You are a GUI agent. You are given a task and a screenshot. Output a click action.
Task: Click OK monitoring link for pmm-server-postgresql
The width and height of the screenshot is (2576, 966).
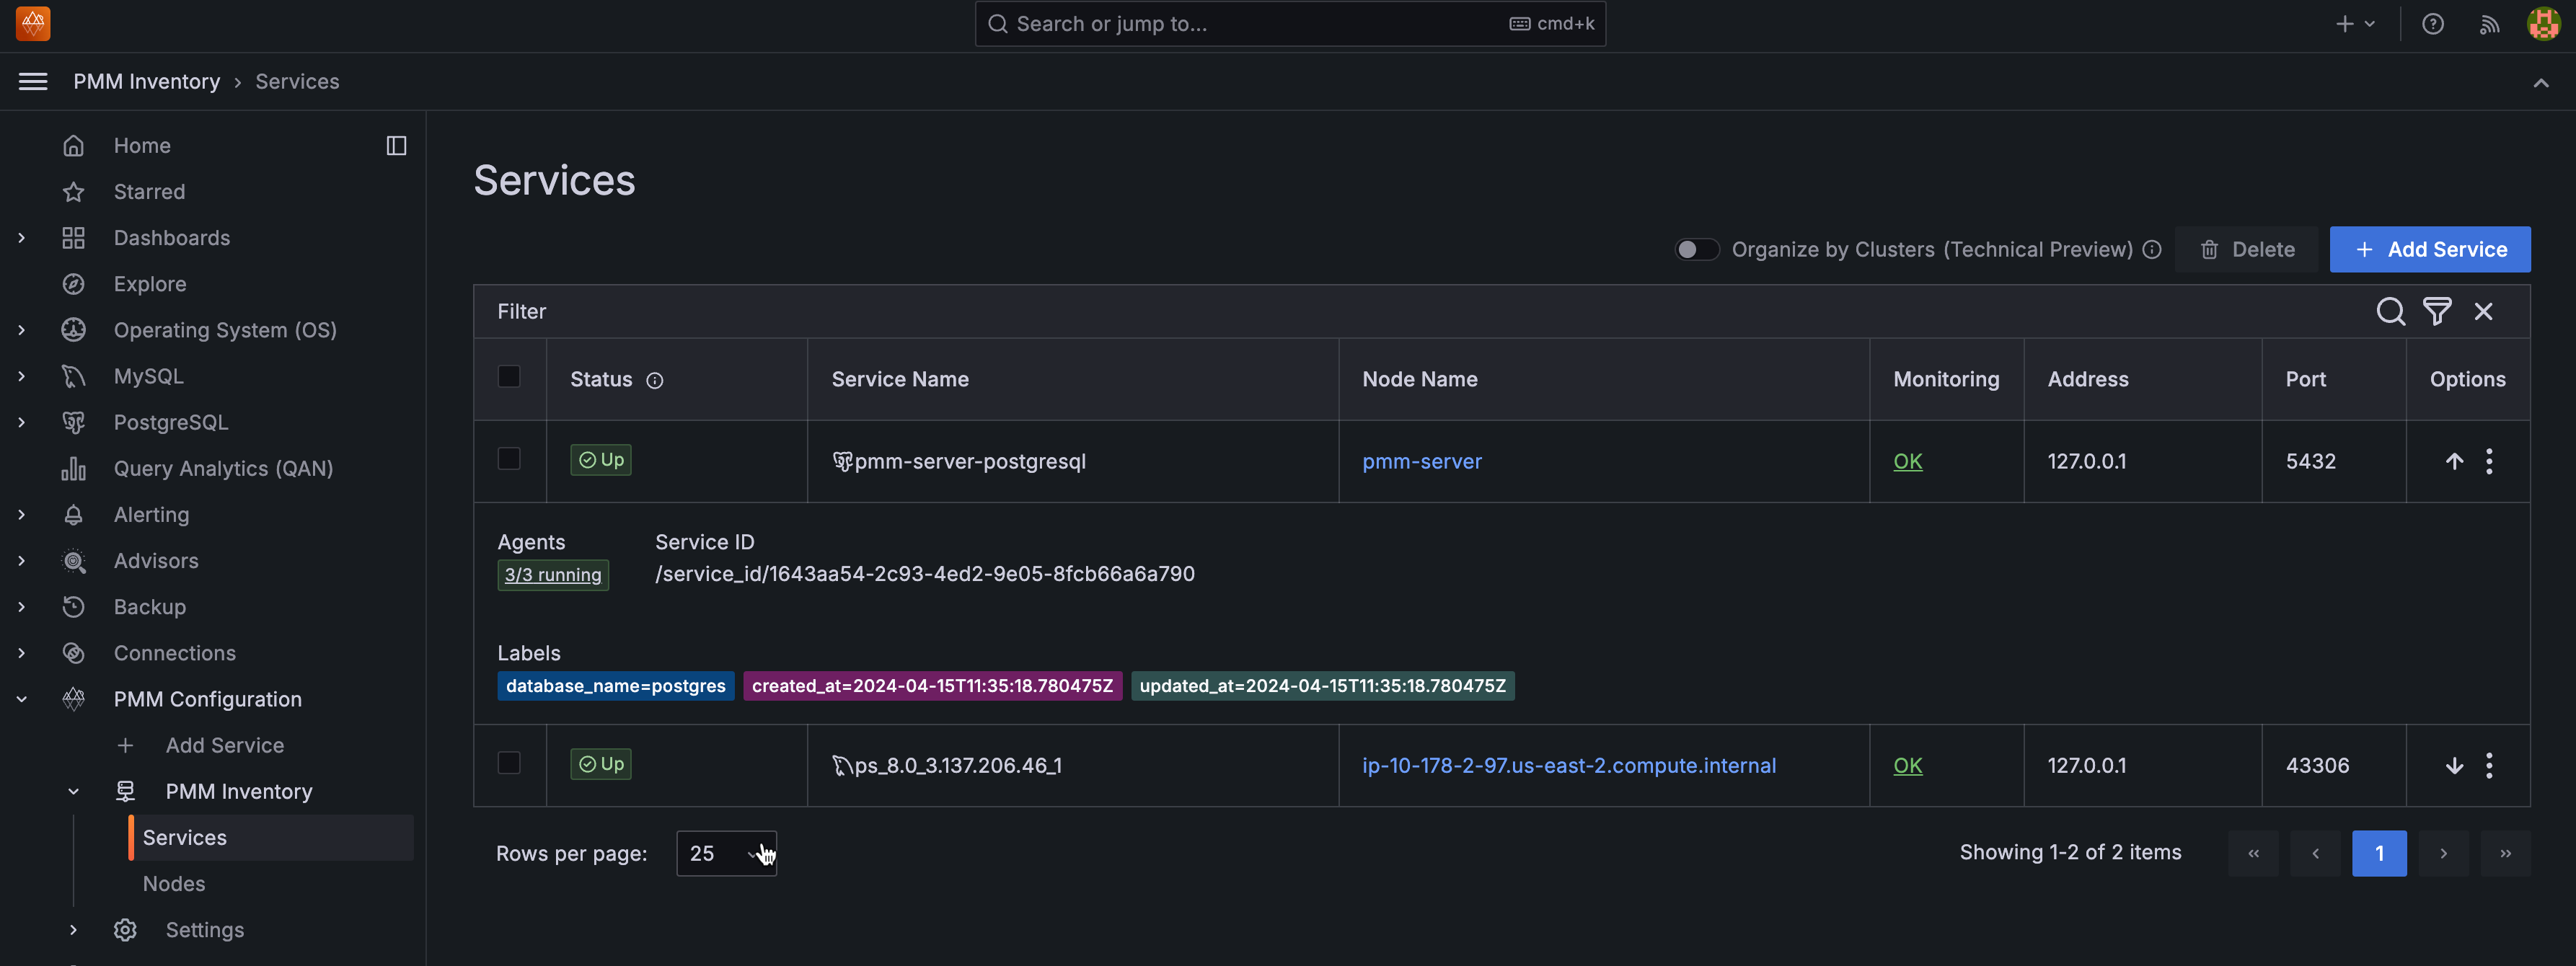coord(1907,461)
